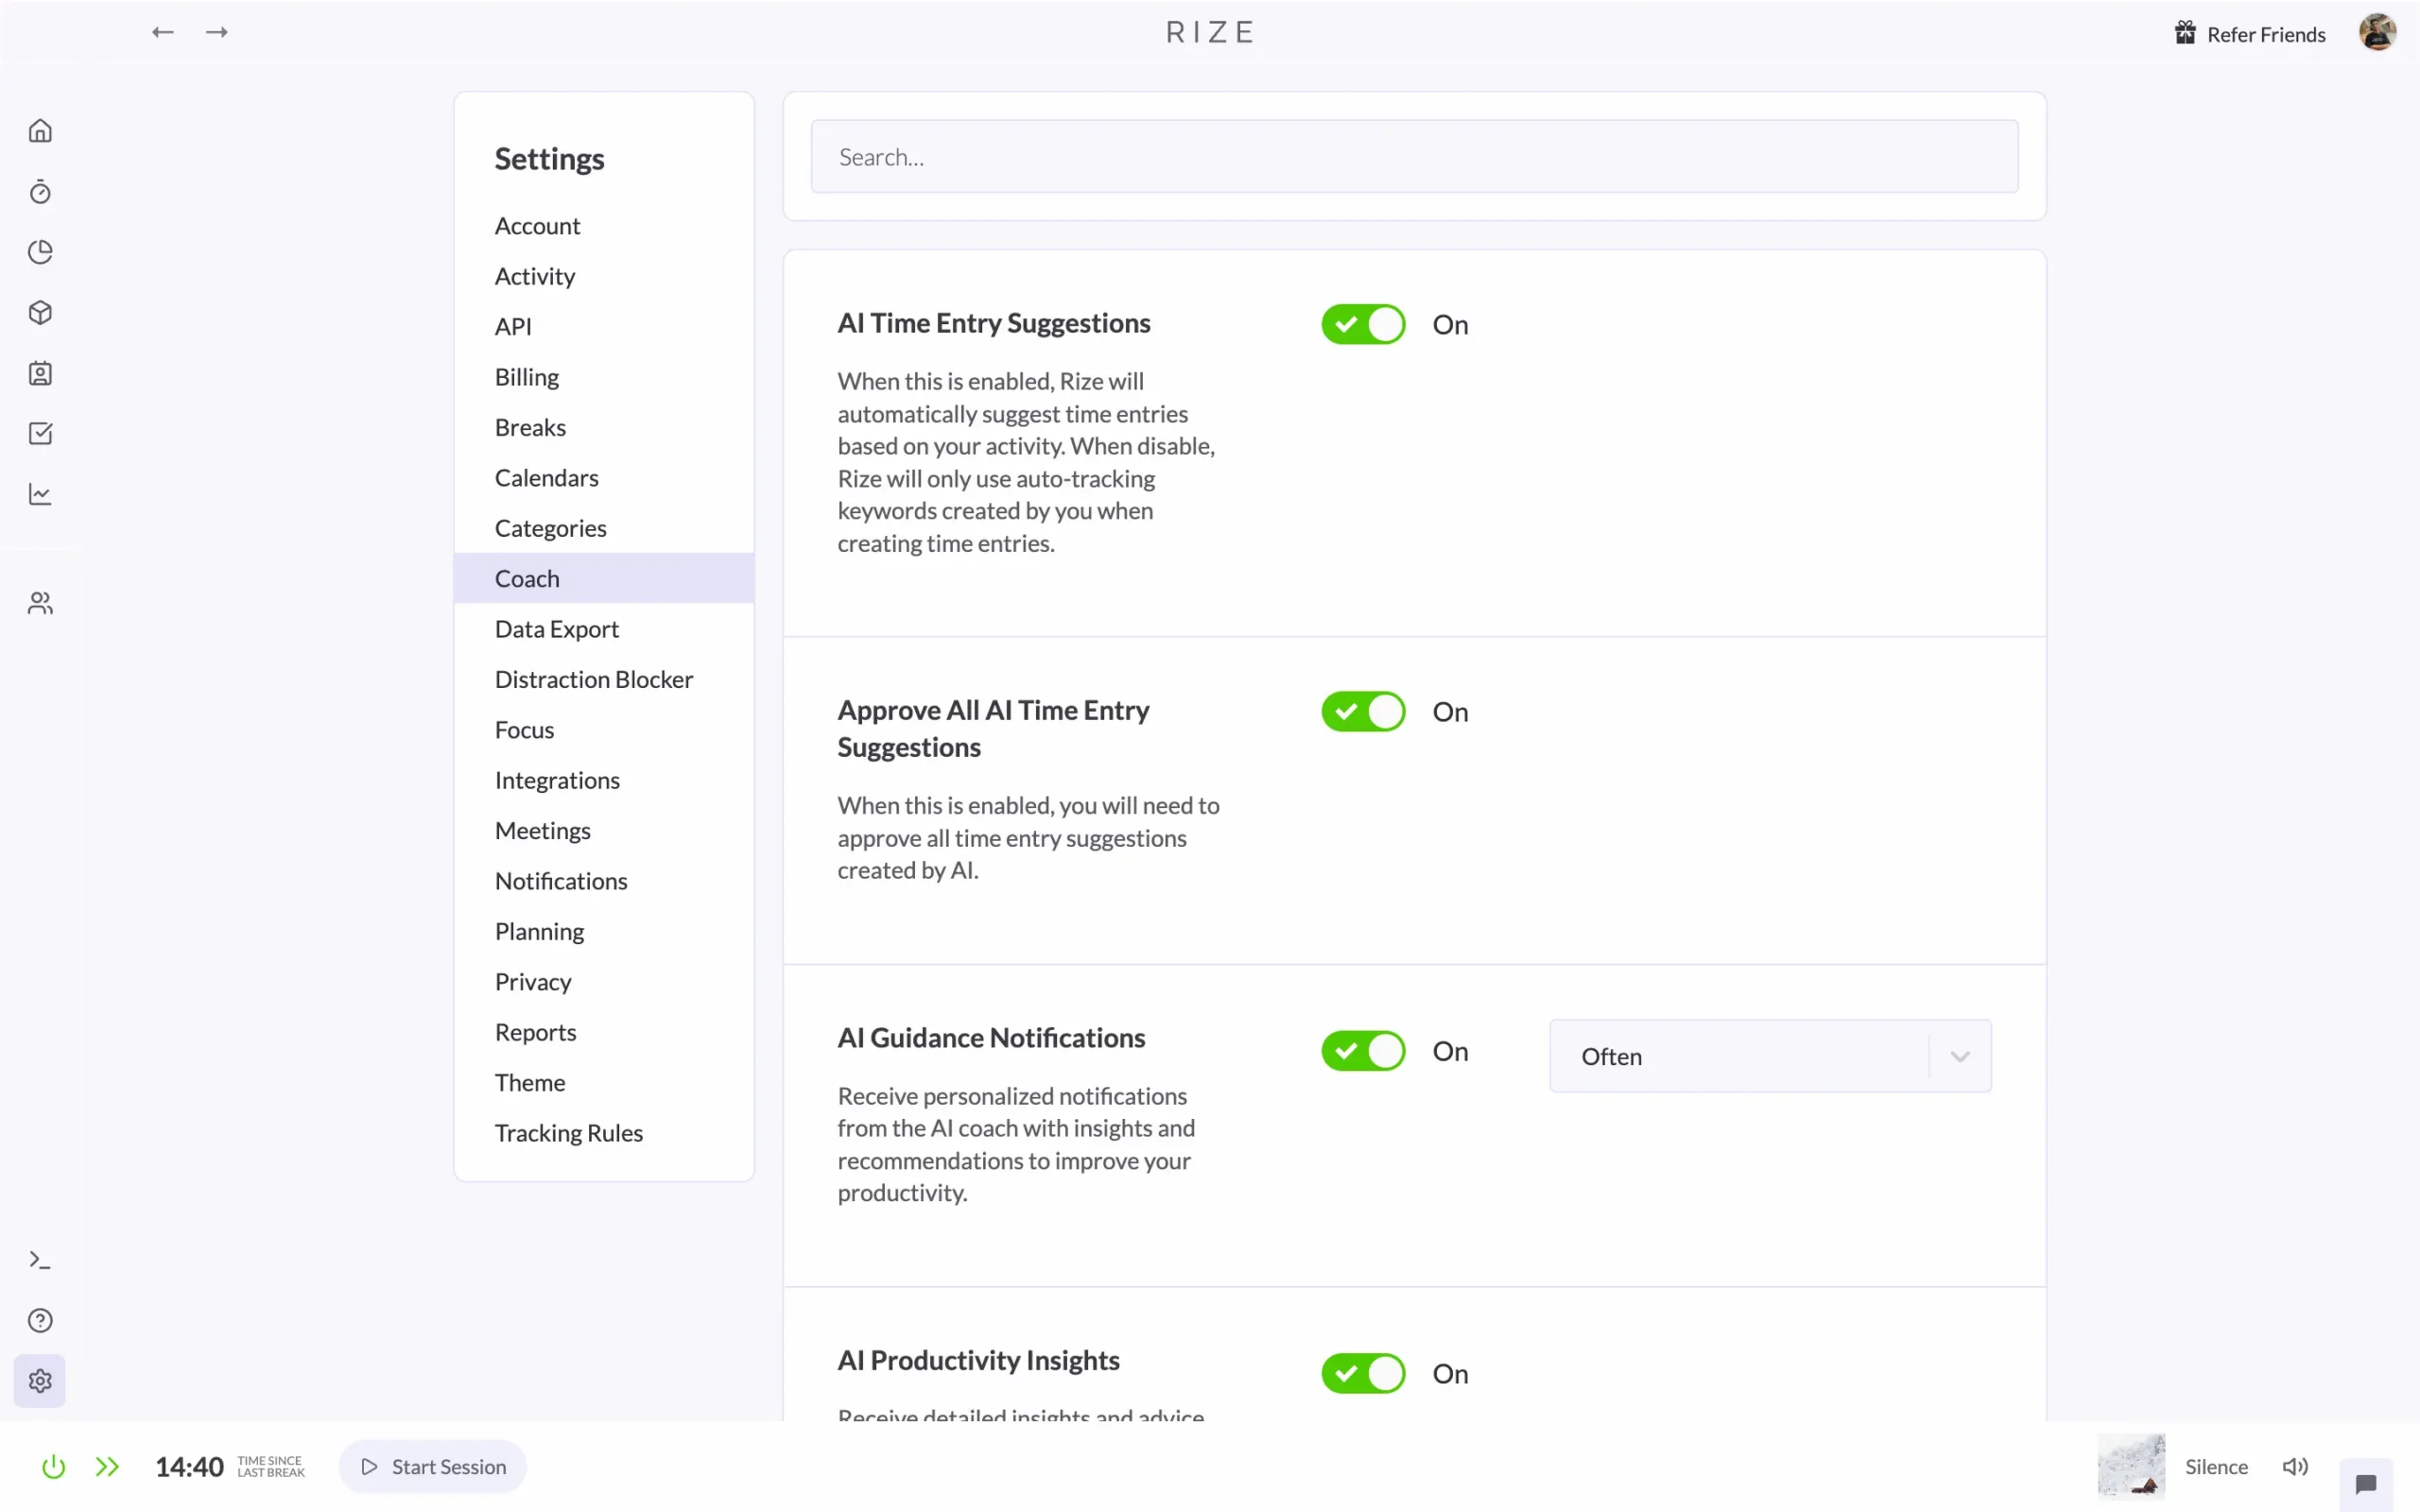Toggle AI Time Entry Suggestions switch

[x=1363, y=324]
